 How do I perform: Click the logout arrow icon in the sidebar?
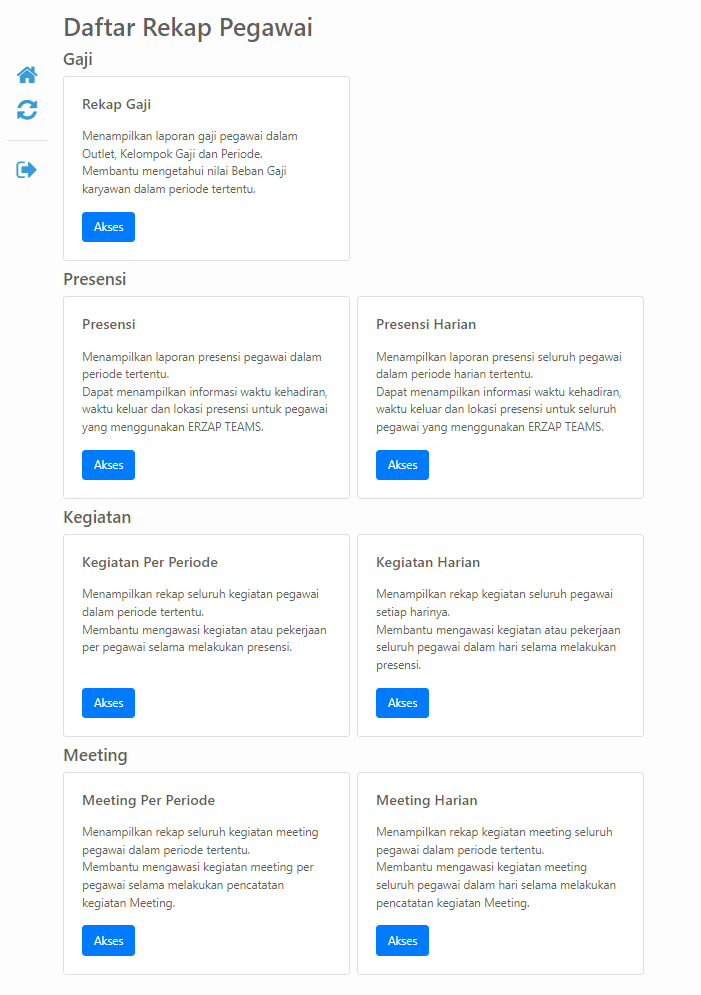tap(27, 169)
